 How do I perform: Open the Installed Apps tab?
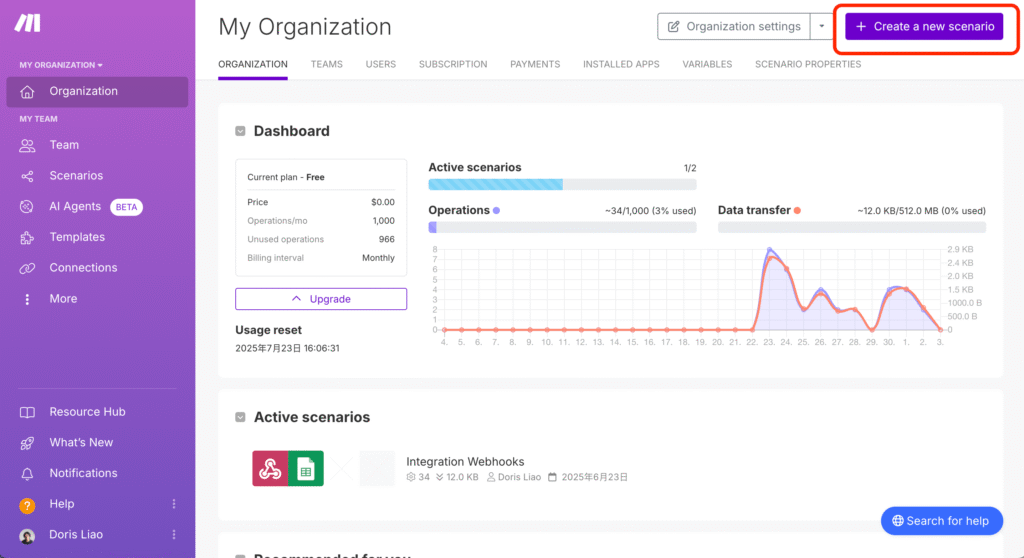coord(621,64)
